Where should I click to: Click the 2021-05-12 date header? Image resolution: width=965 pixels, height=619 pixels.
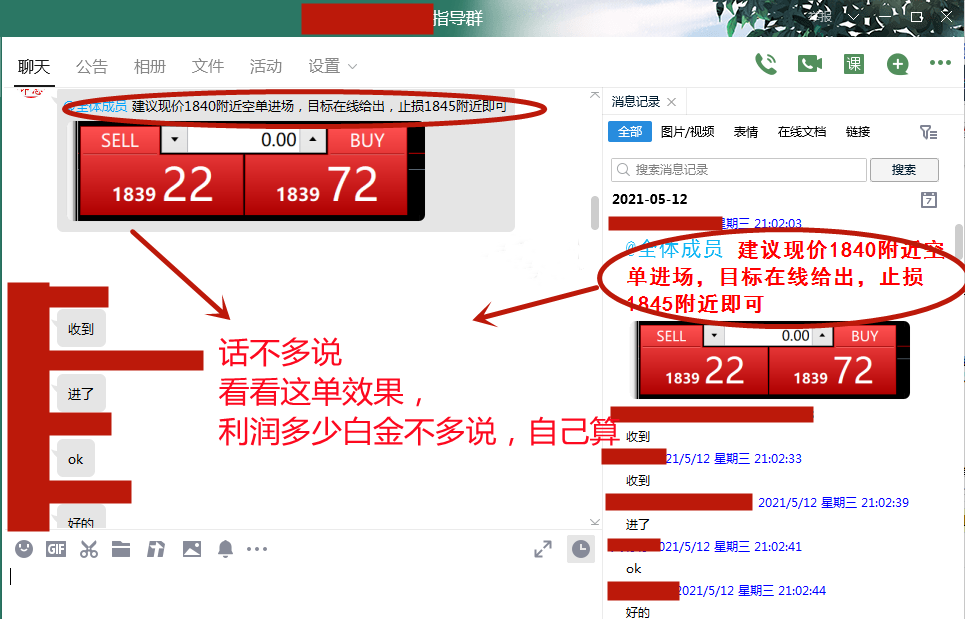pyautogui.click(x=650, y=199)
